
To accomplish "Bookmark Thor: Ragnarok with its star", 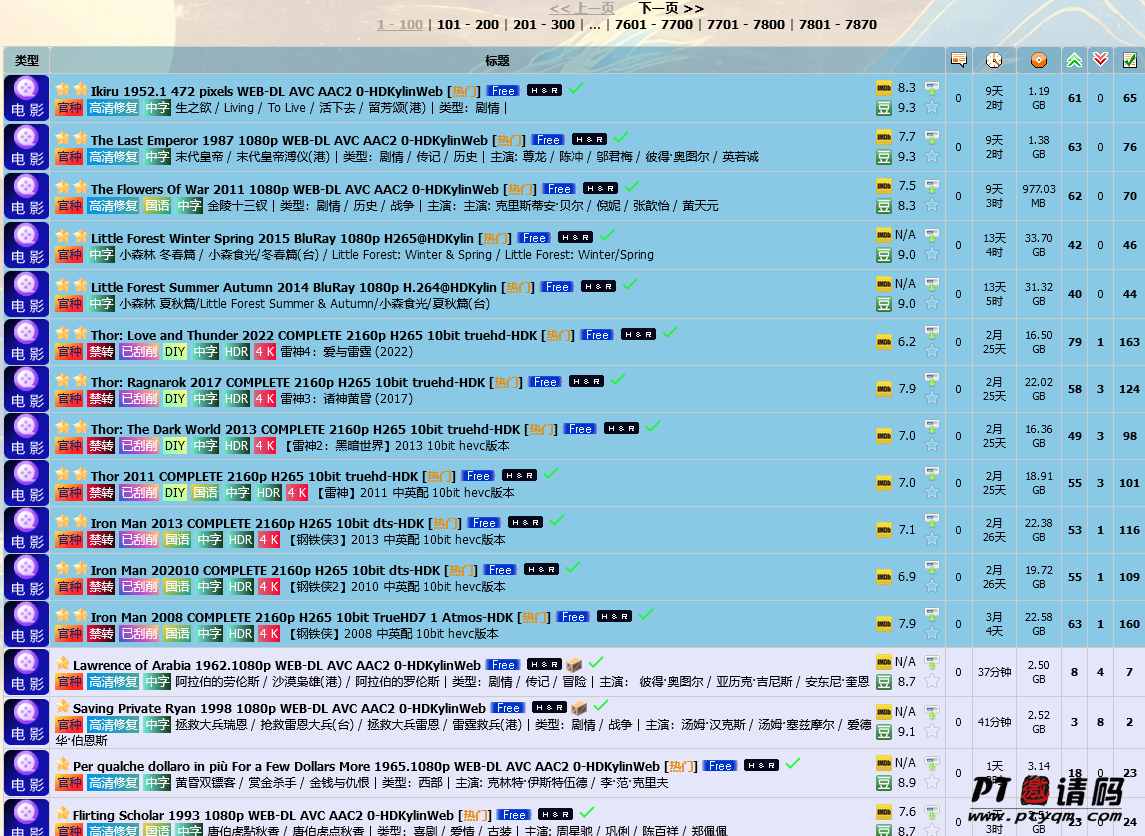I will click(932, 399).
